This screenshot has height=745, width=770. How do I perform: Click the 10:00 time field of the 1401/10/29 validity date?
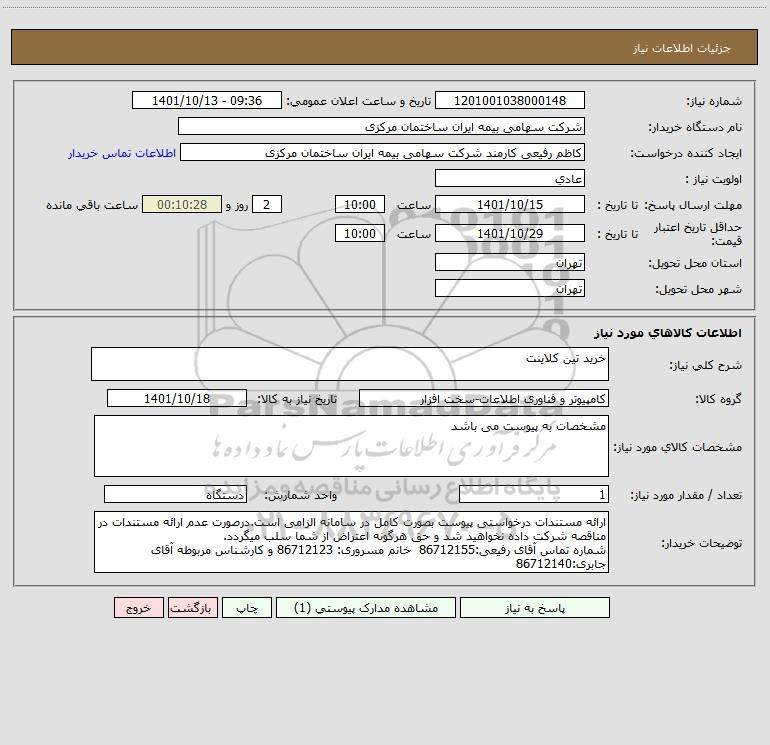pos(359,233)
